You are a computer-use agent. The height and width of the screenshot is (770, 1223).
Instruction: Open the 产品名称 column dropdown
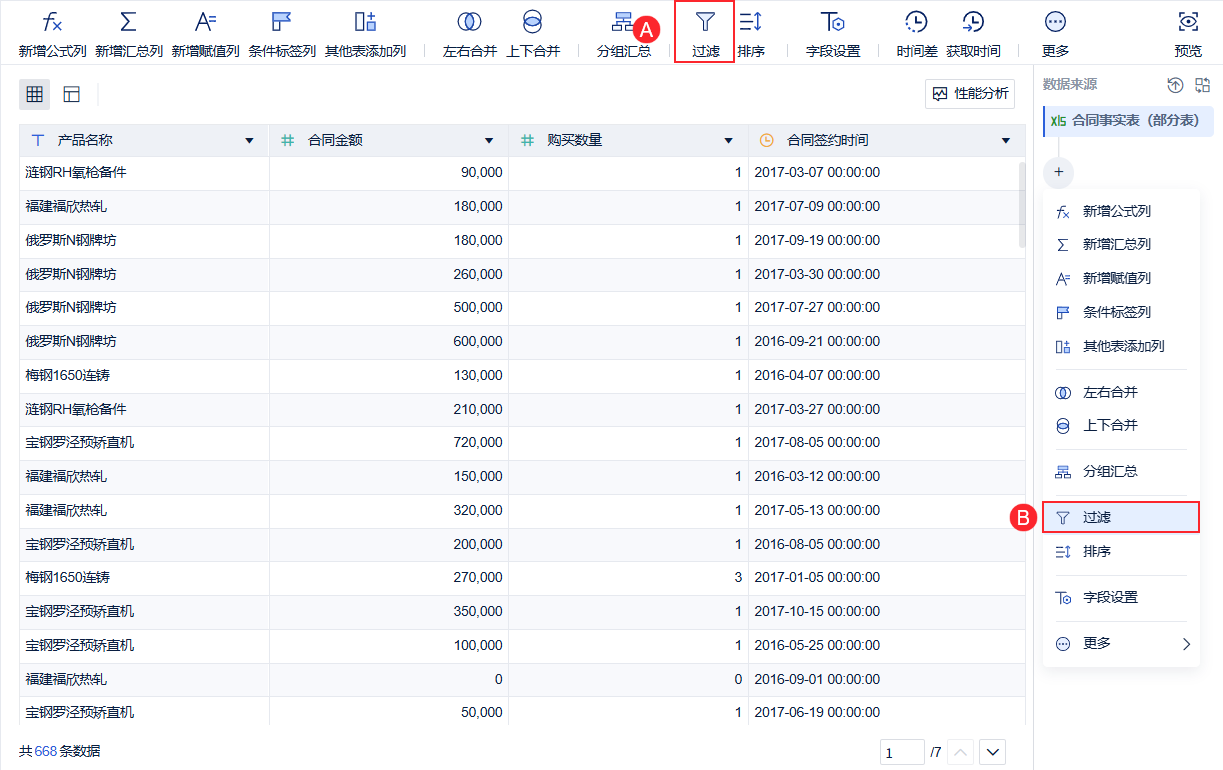(x=250, y=141)
